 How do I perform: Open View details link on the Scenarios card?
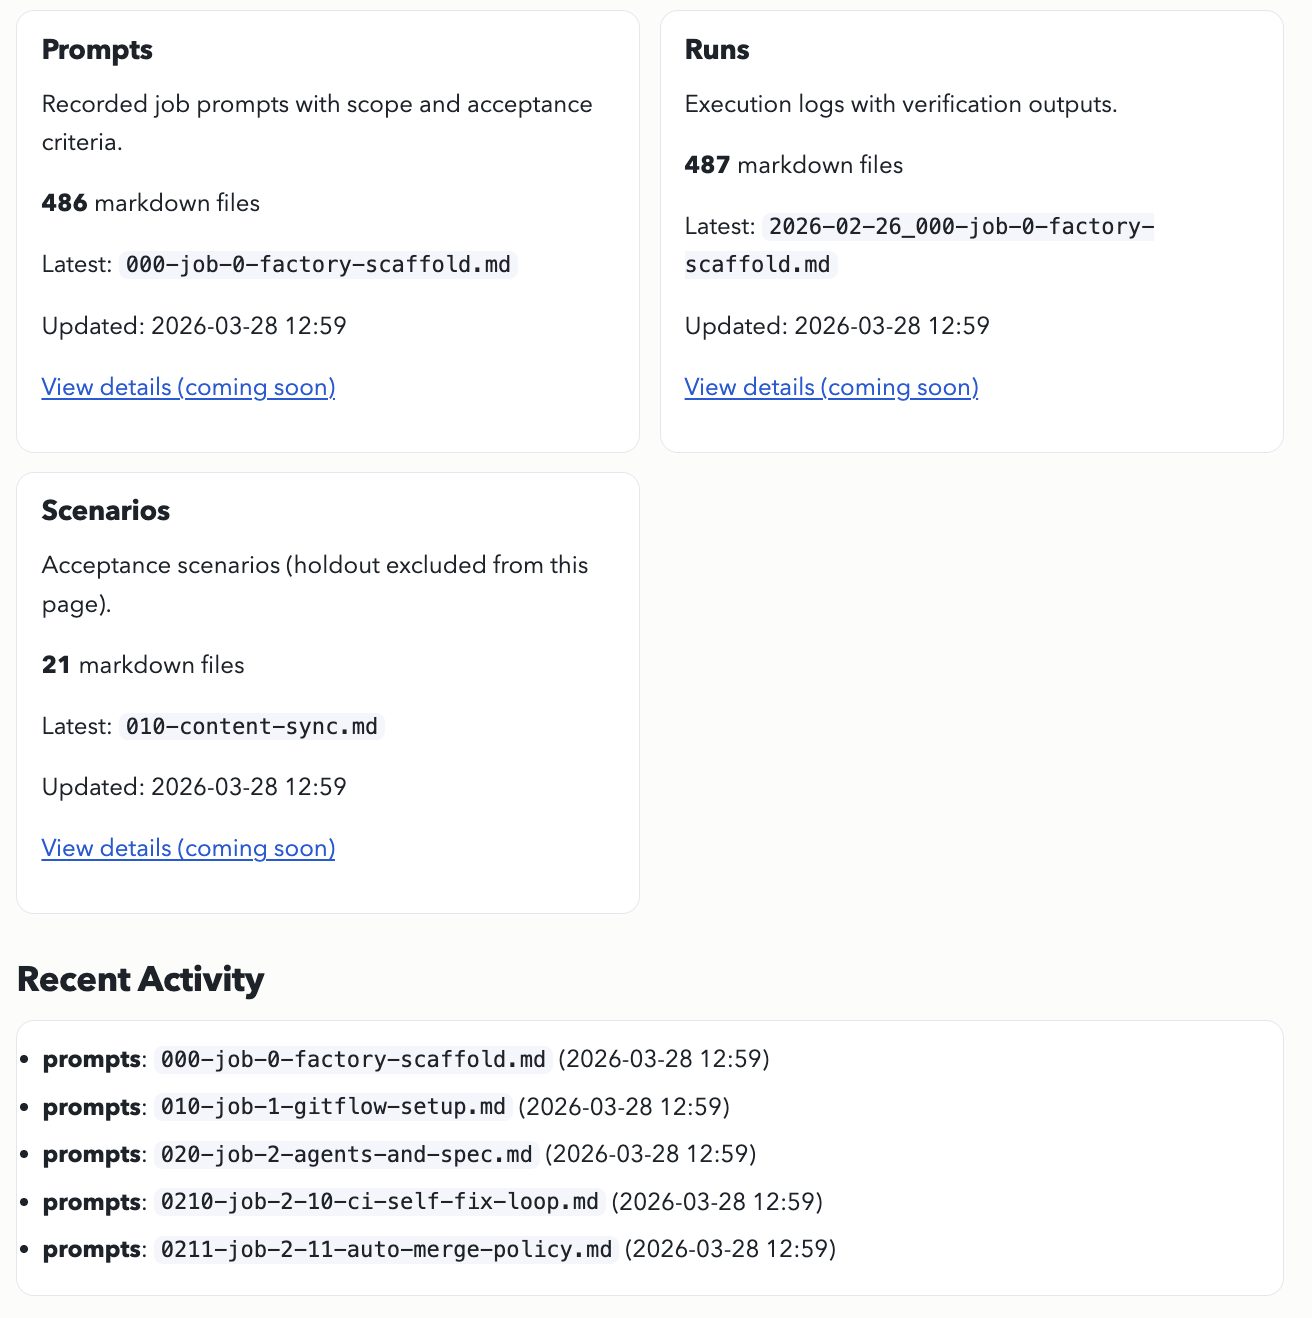click(188, 848)
